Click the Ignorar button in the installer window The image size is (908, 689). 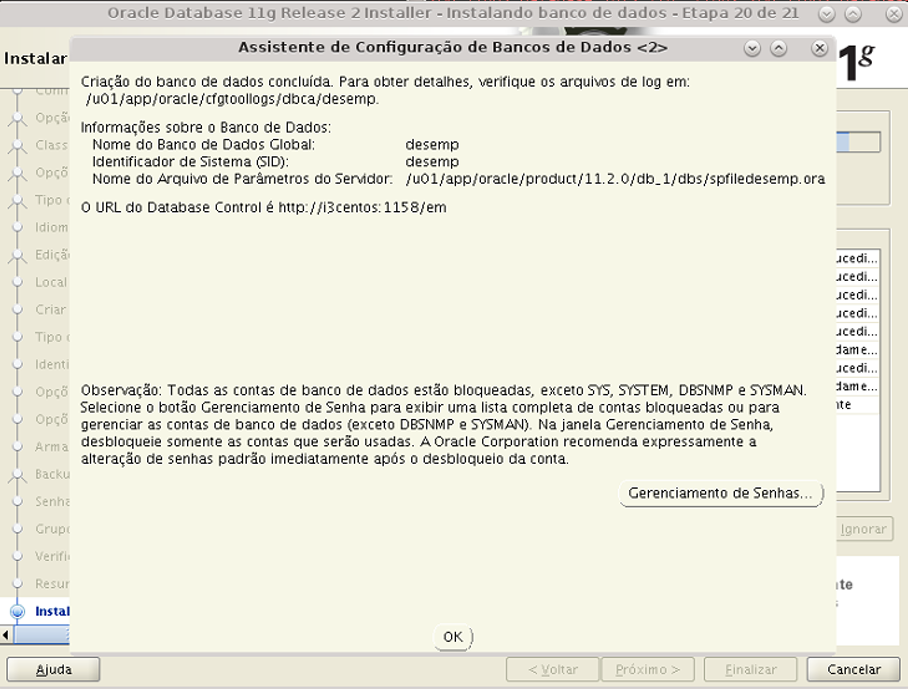[863, 529]
